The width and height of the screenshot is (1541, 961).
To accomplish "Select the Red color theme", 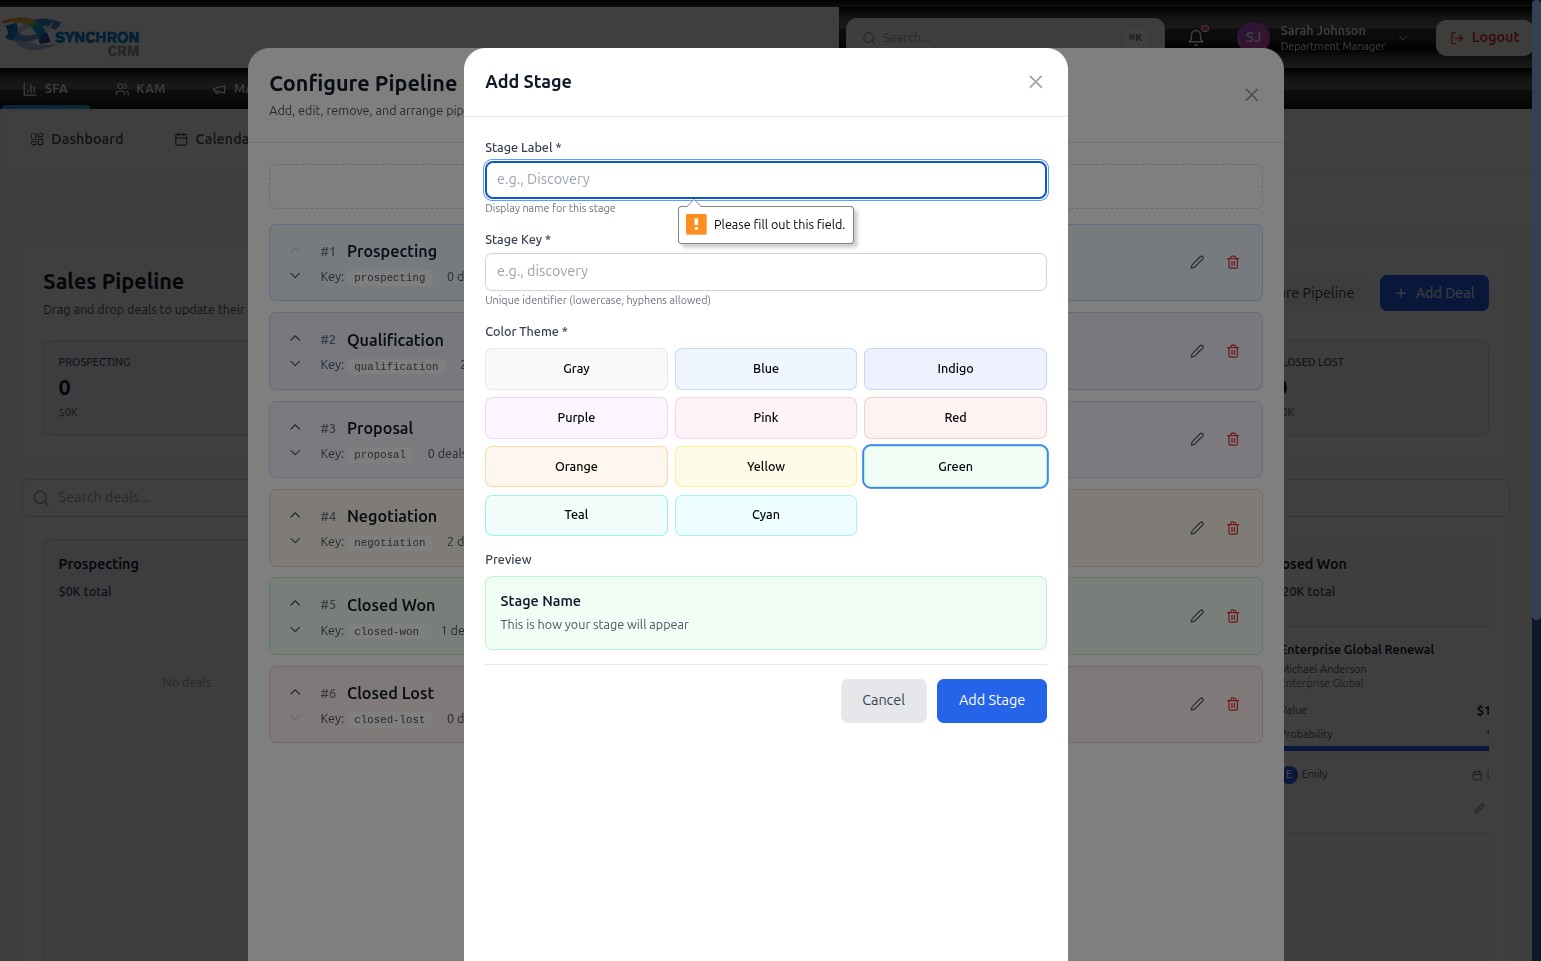I will tap(955, 418).
